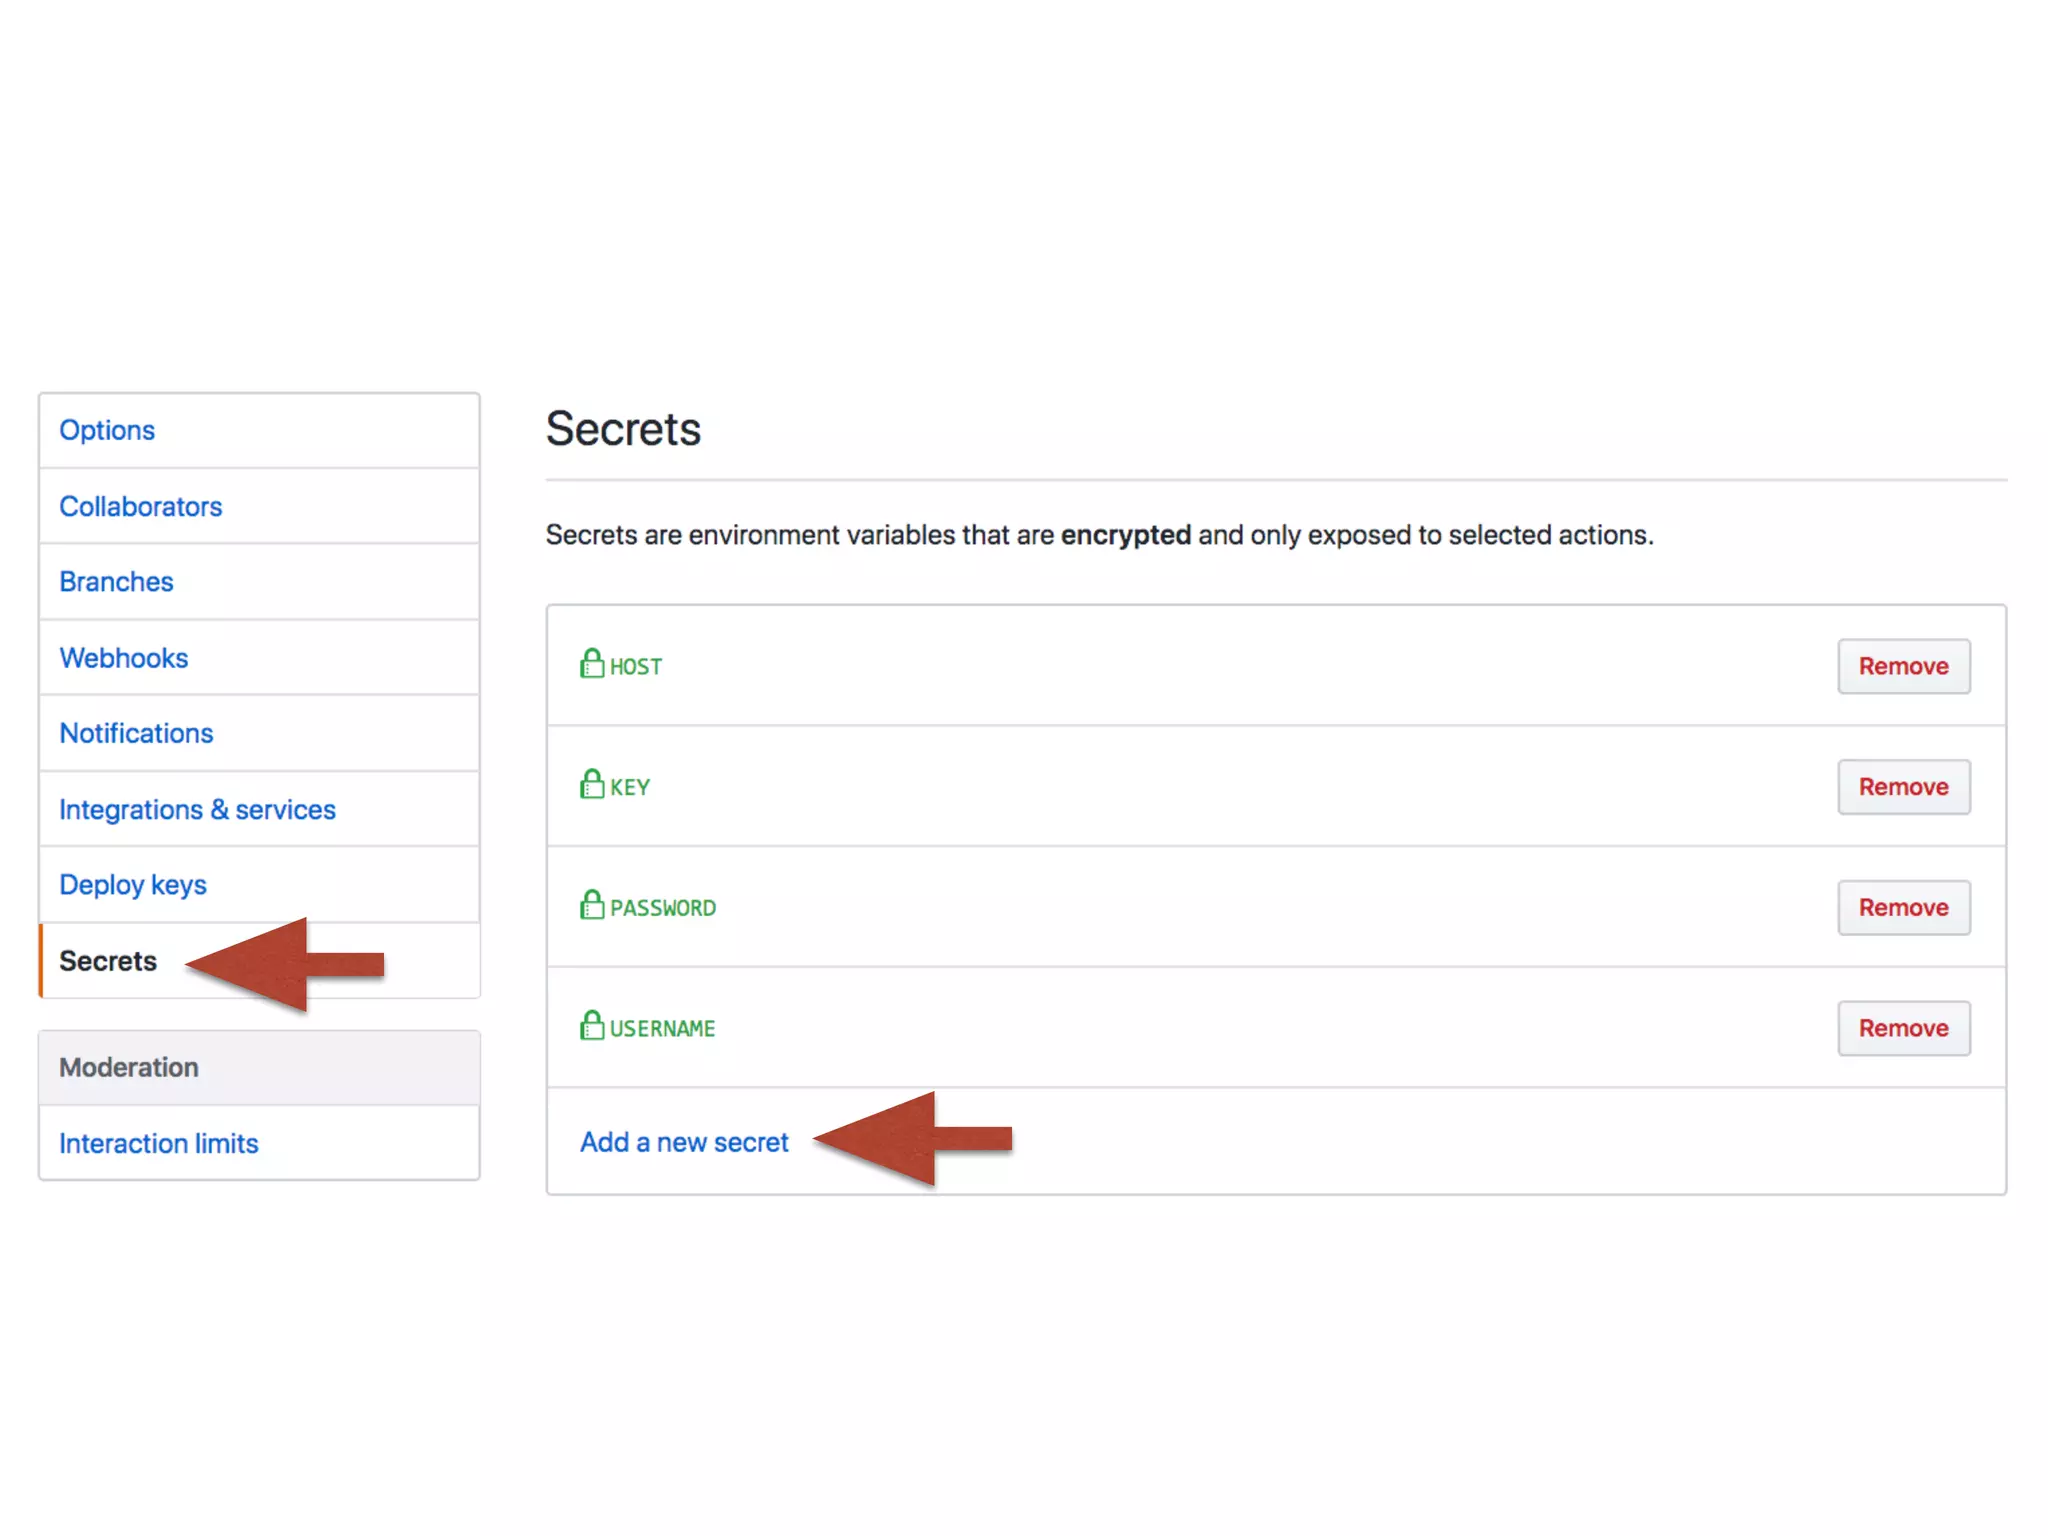Go to Collaborators settings

[140, 507]
